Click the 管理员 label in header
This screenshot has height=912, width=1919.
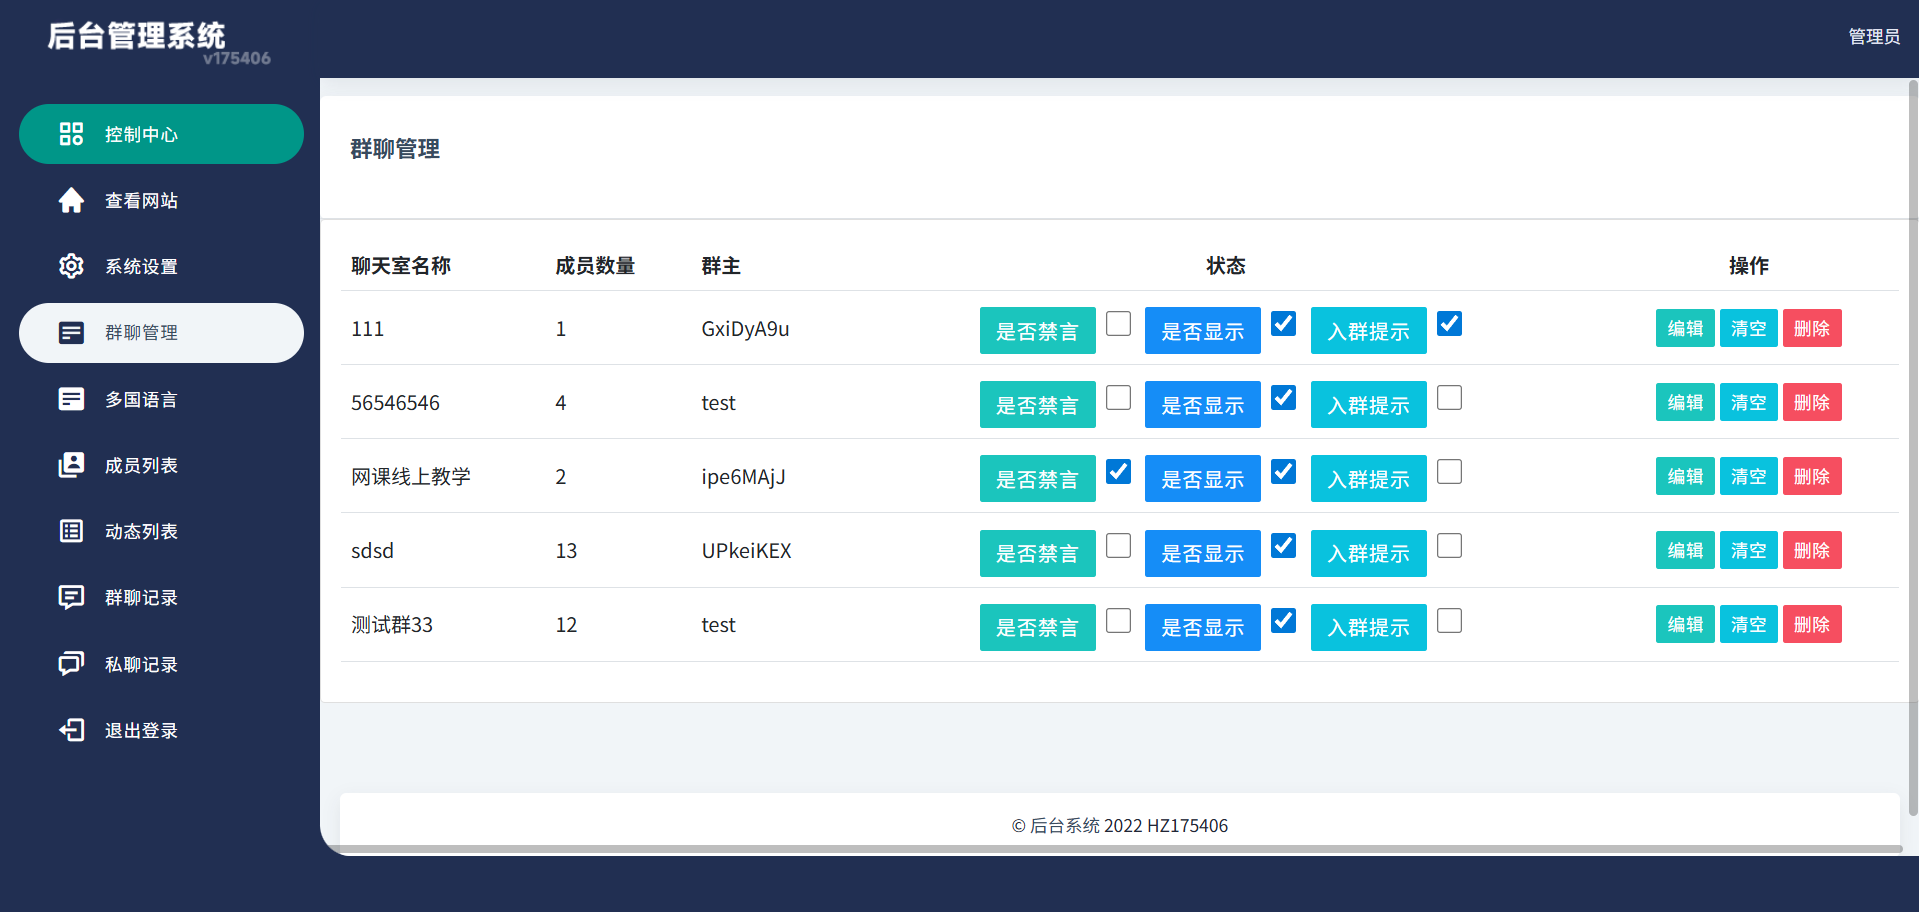tap(1873, 37)
